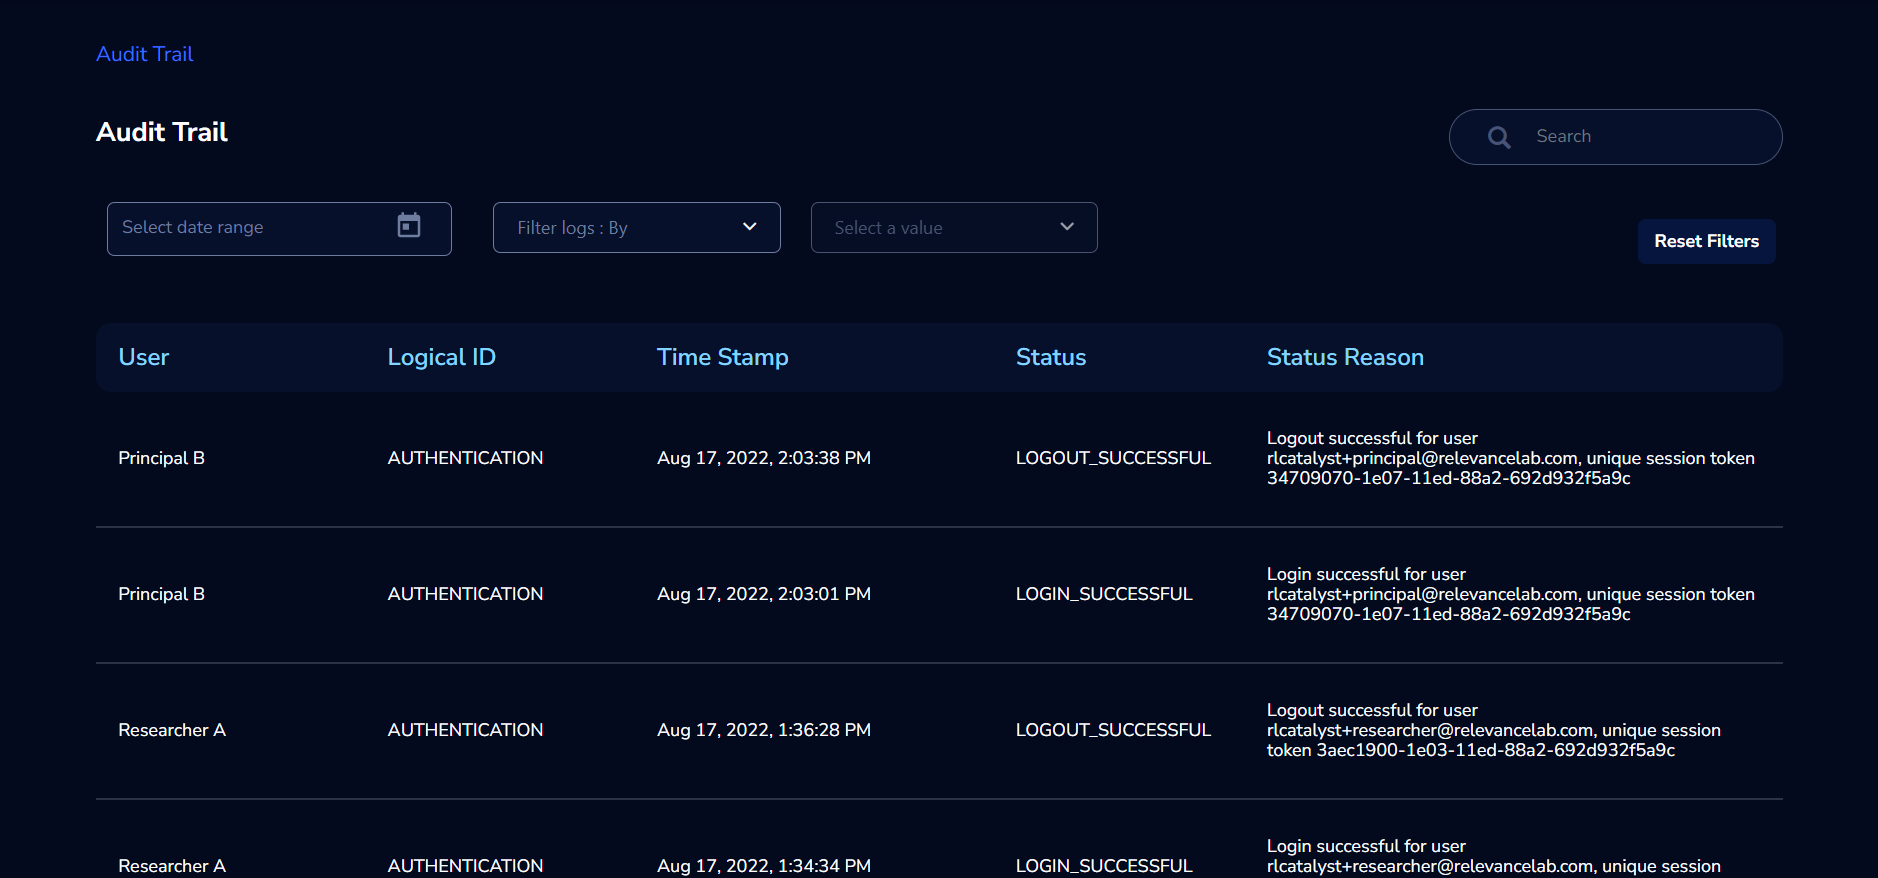Click AUTHENTICATION in the 2:03:01 PM row
Viewport: 1878px width, 878px height.
click(x=465, y=594)
